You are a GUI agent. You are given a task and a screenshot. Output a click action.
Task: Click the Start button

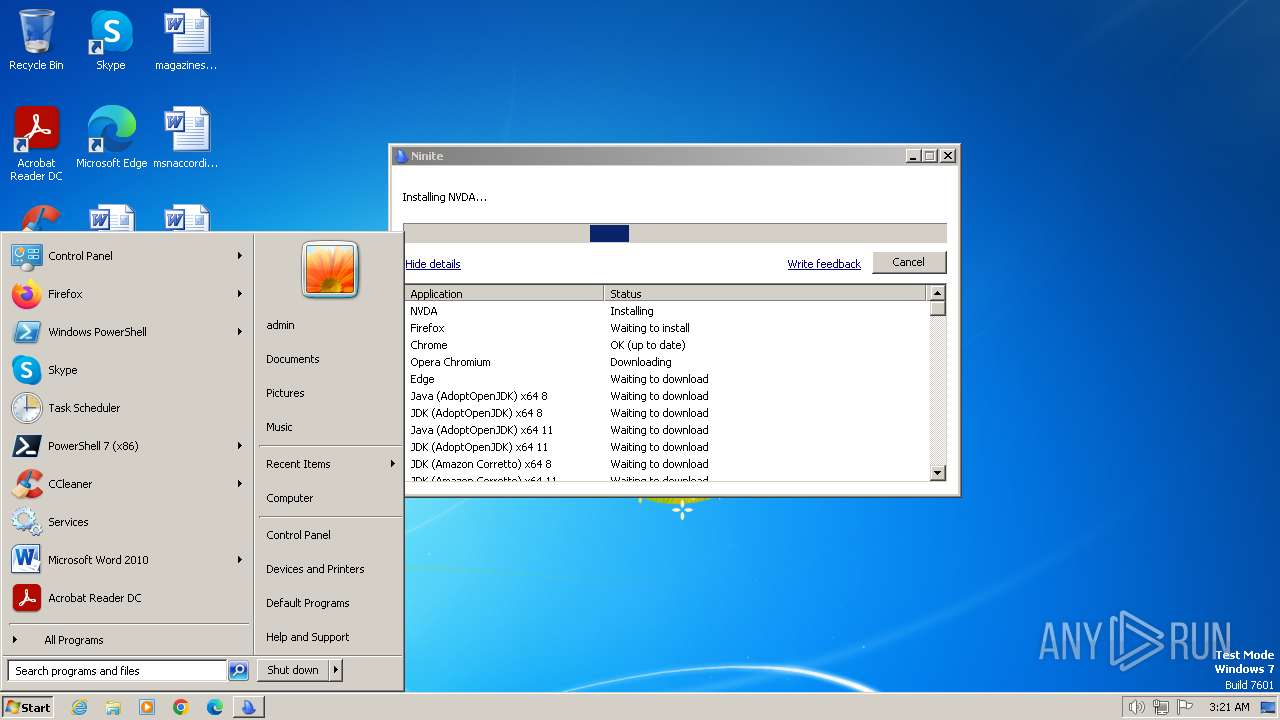point(28,707)
